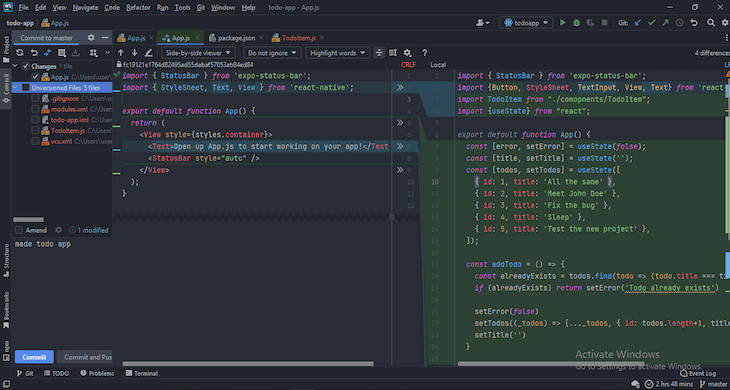Click the changelist magnifier icon

pos(61,53)
